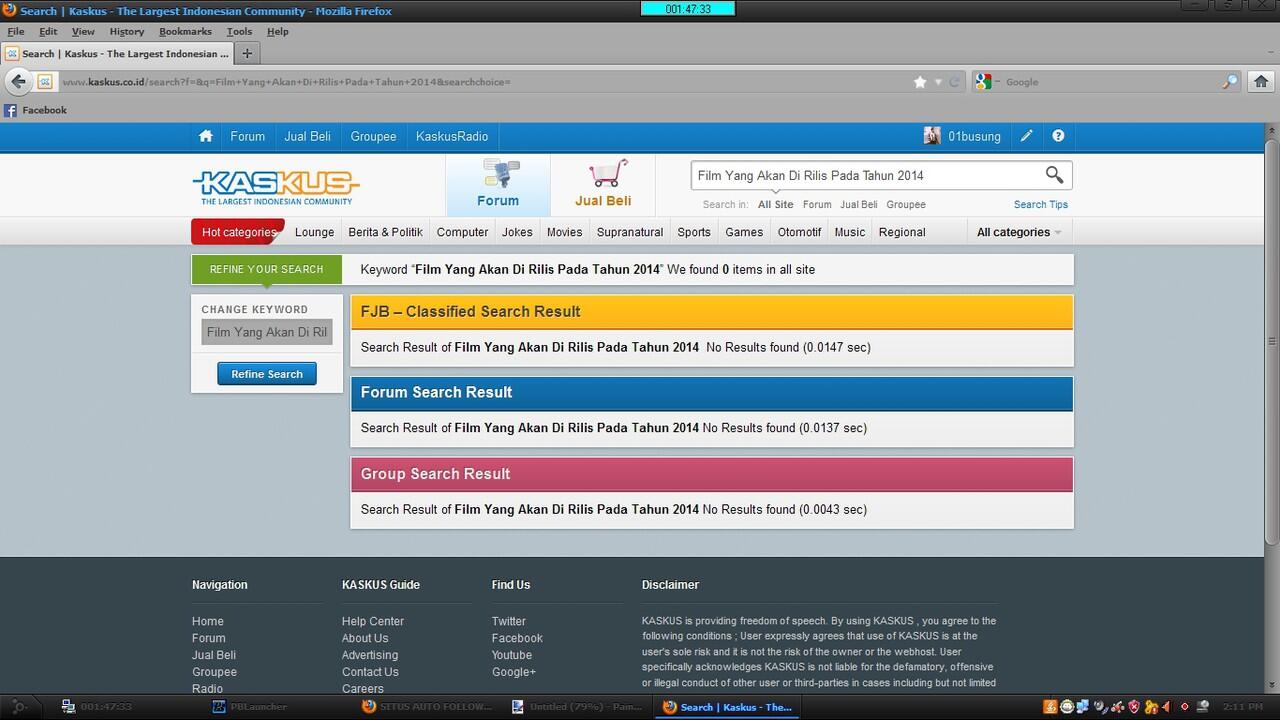Open Jual Beli in the blue navigation bar

click(x=308, y=136)
